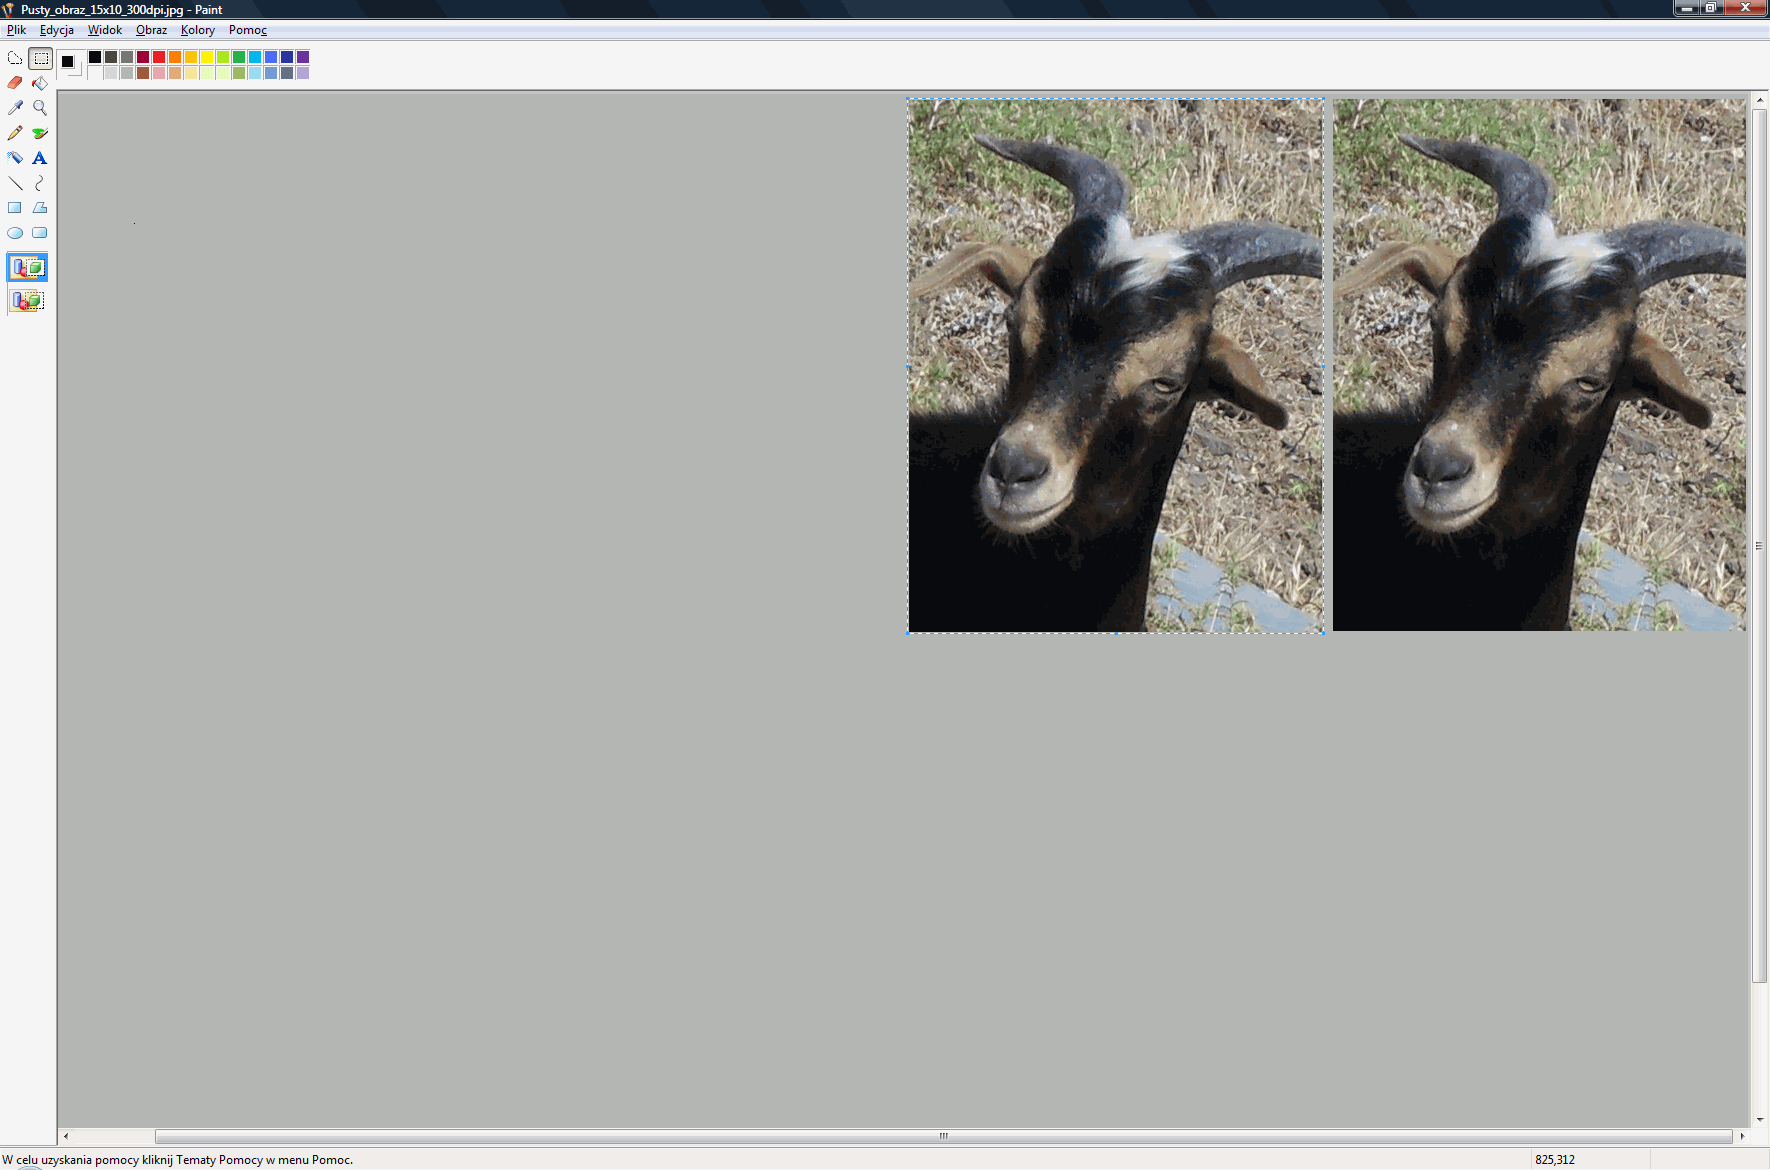1770x1170 pixels.
Task: Expand the Kolory menu
Action: (197, 30)
